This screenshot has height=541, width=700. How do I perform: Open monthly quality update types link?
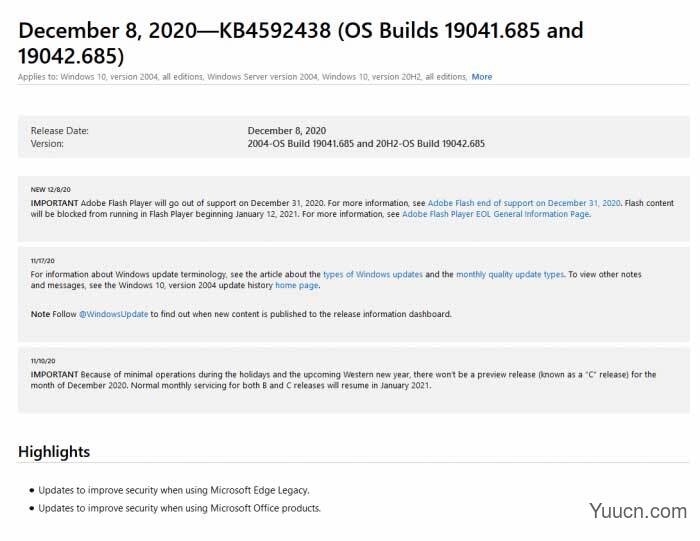pos(510,275)
